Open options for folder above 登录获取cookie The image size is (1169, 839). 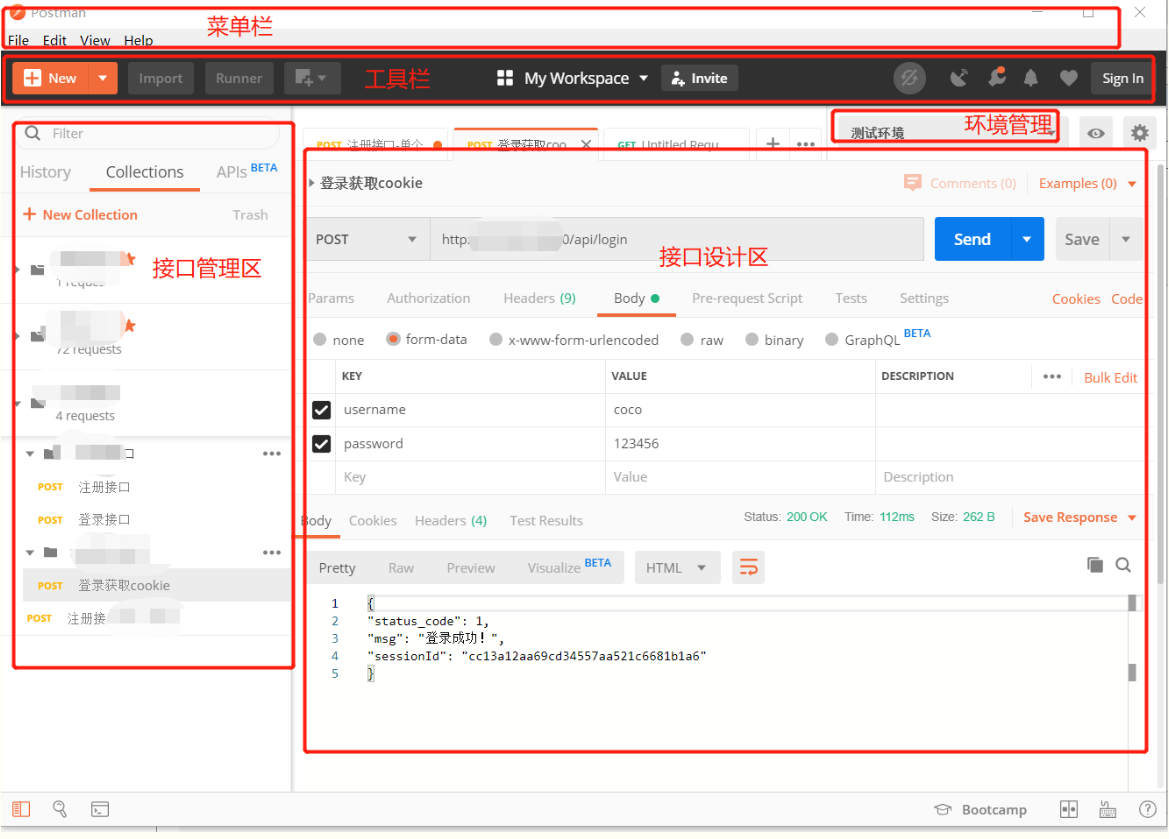271,553
